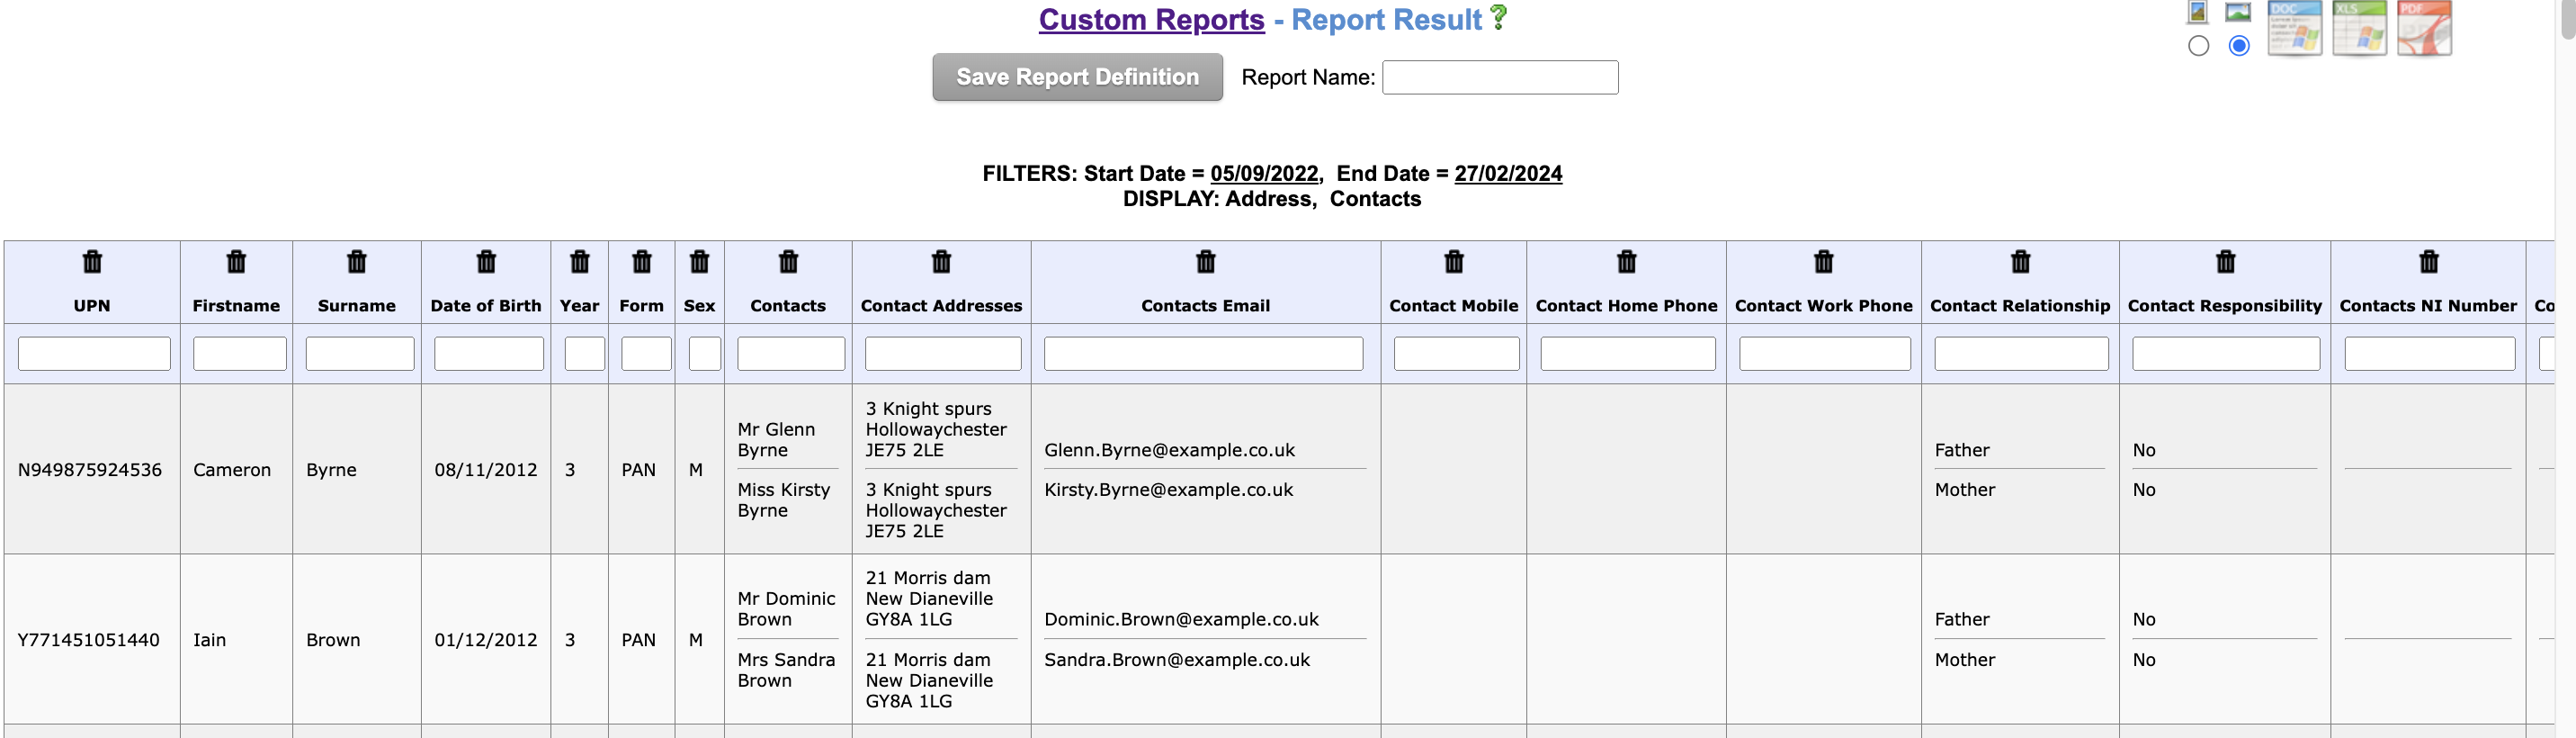The width and height of the screenshot is (2576, 738).
Task: Click the Sex filter box
Action: point(705,354)
